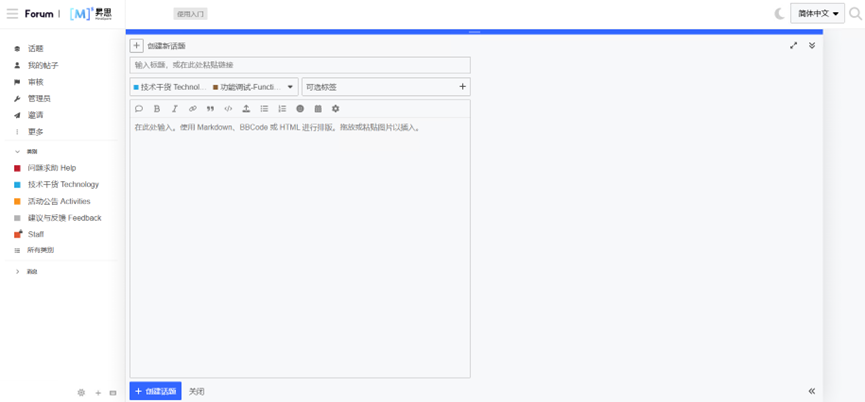The width and height of the screenshot is (865, 402).
Task: Open the 简体中文 language dropdown
Action: [x=817, y=14]
